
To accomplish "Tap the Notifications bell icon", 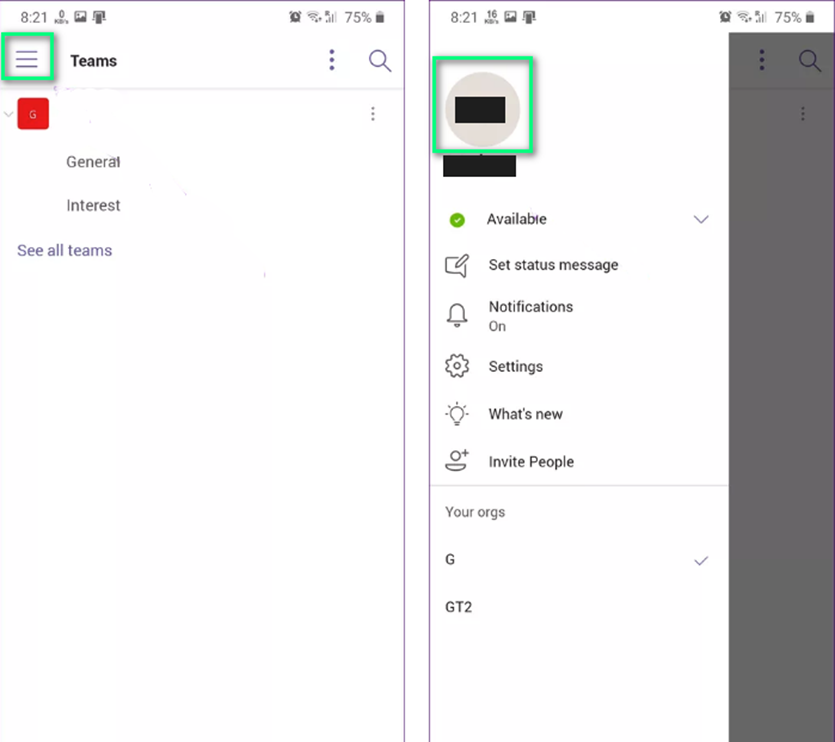I will click(457, 315).
